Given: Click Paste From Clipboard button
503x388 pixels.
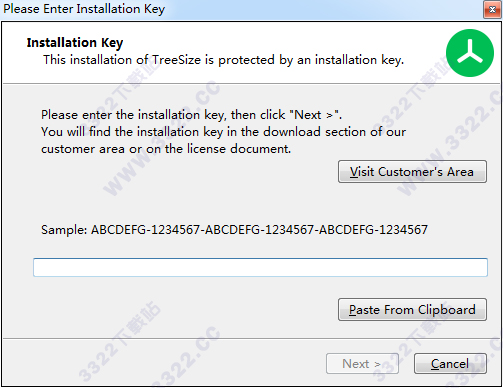Looking at the screenshot, I should click(412, 310).
